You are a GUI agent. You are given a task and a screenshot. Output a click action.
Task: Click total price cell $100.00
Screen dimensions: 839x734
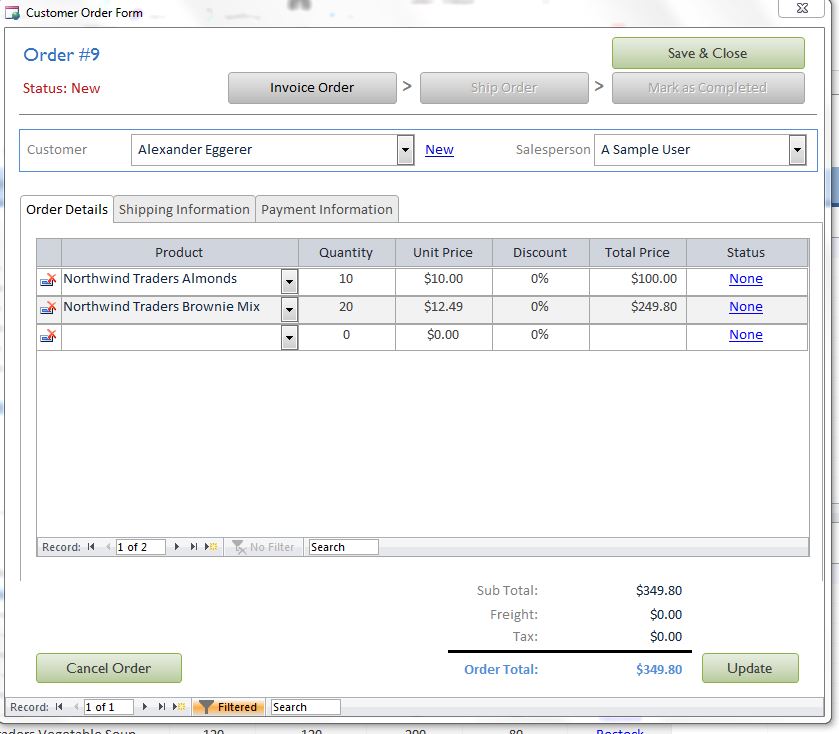pyautogui.click(x=637, y=280)
